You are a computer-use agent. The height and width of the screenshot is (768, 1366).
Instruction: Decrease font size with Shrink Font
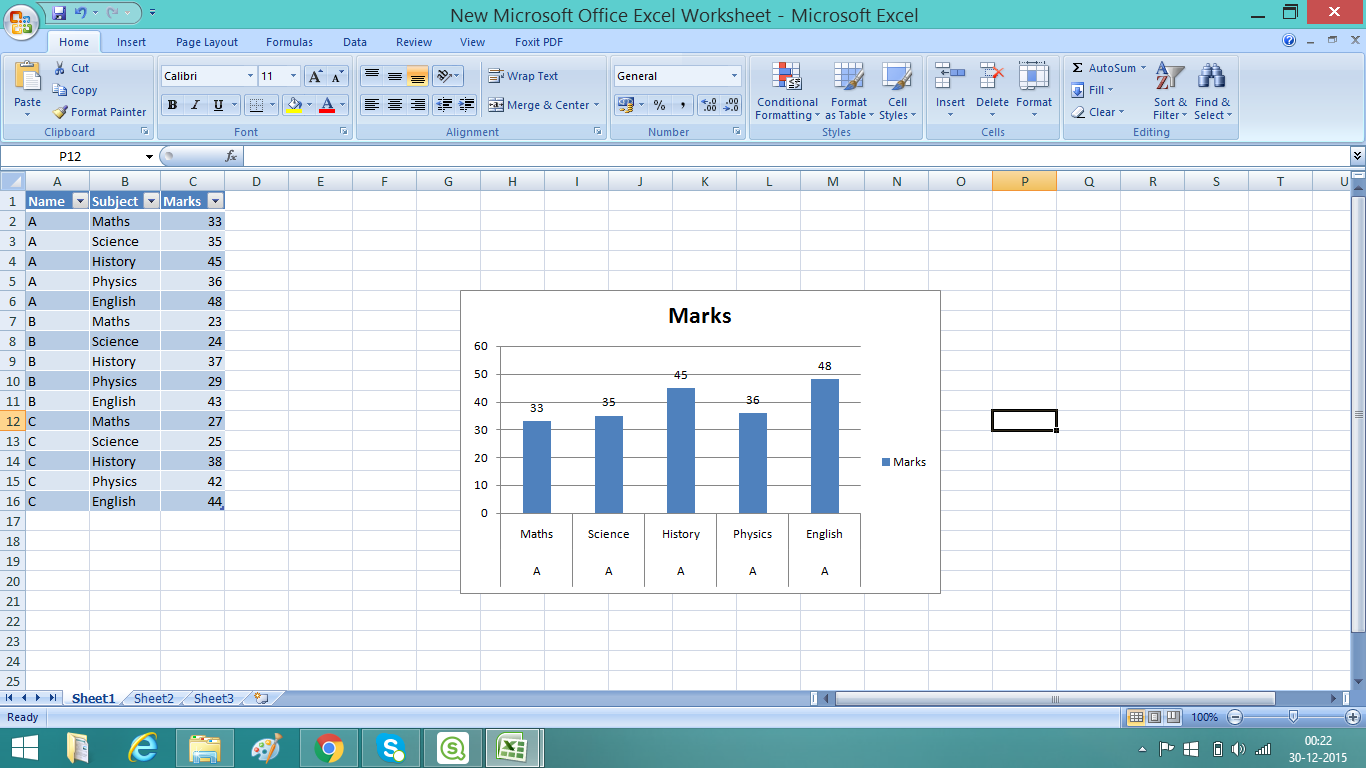pos(337,76)
